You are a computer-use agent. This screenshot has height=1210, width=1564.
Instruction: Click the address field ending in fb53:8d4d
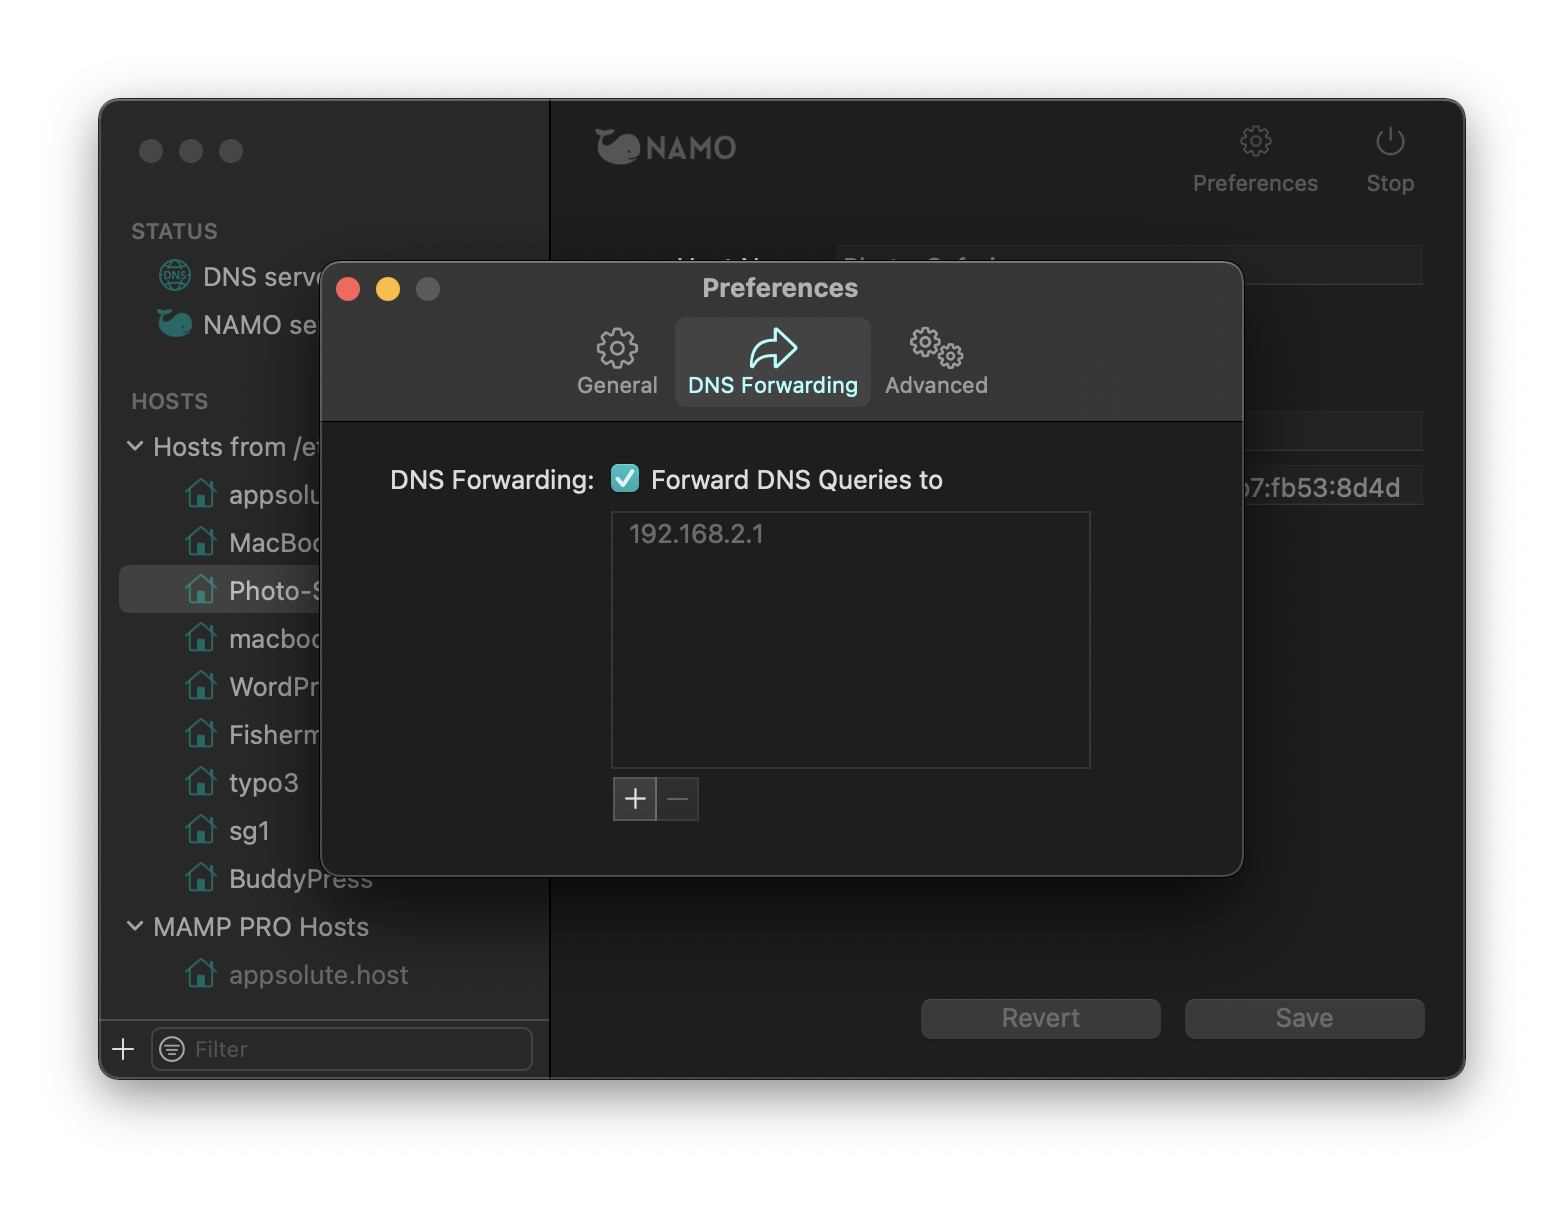coord(1332,487)
